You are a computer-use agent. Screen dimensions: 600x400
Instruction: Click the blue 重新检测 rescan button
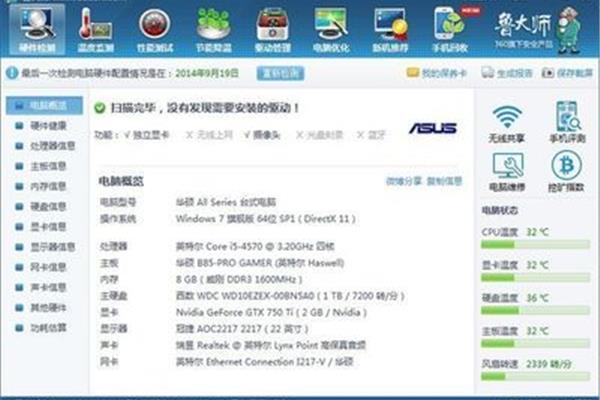(280, 73)
